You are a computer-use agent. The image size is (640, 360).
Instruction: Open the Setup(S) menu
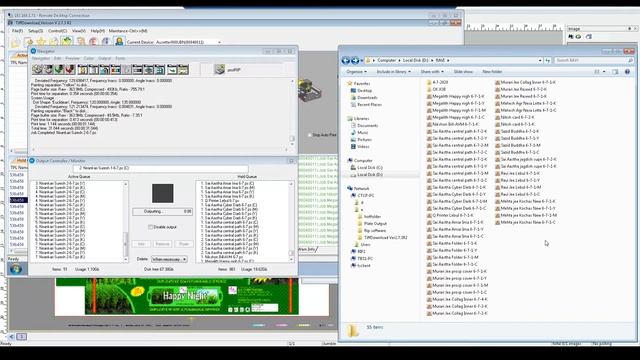36,31
